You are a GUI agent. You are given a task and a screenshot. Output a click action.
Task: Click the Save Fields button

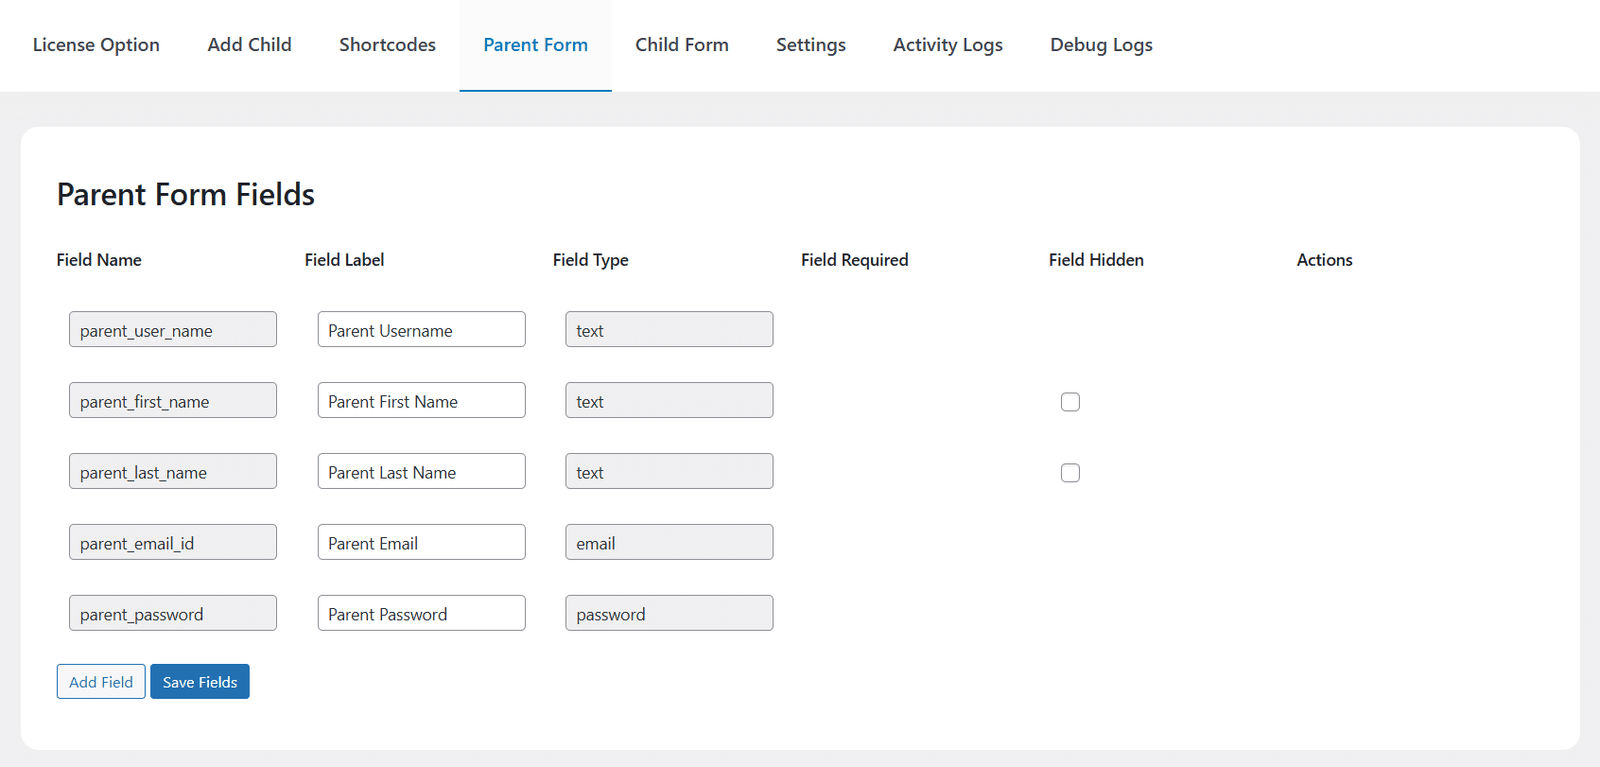[200, 682]
